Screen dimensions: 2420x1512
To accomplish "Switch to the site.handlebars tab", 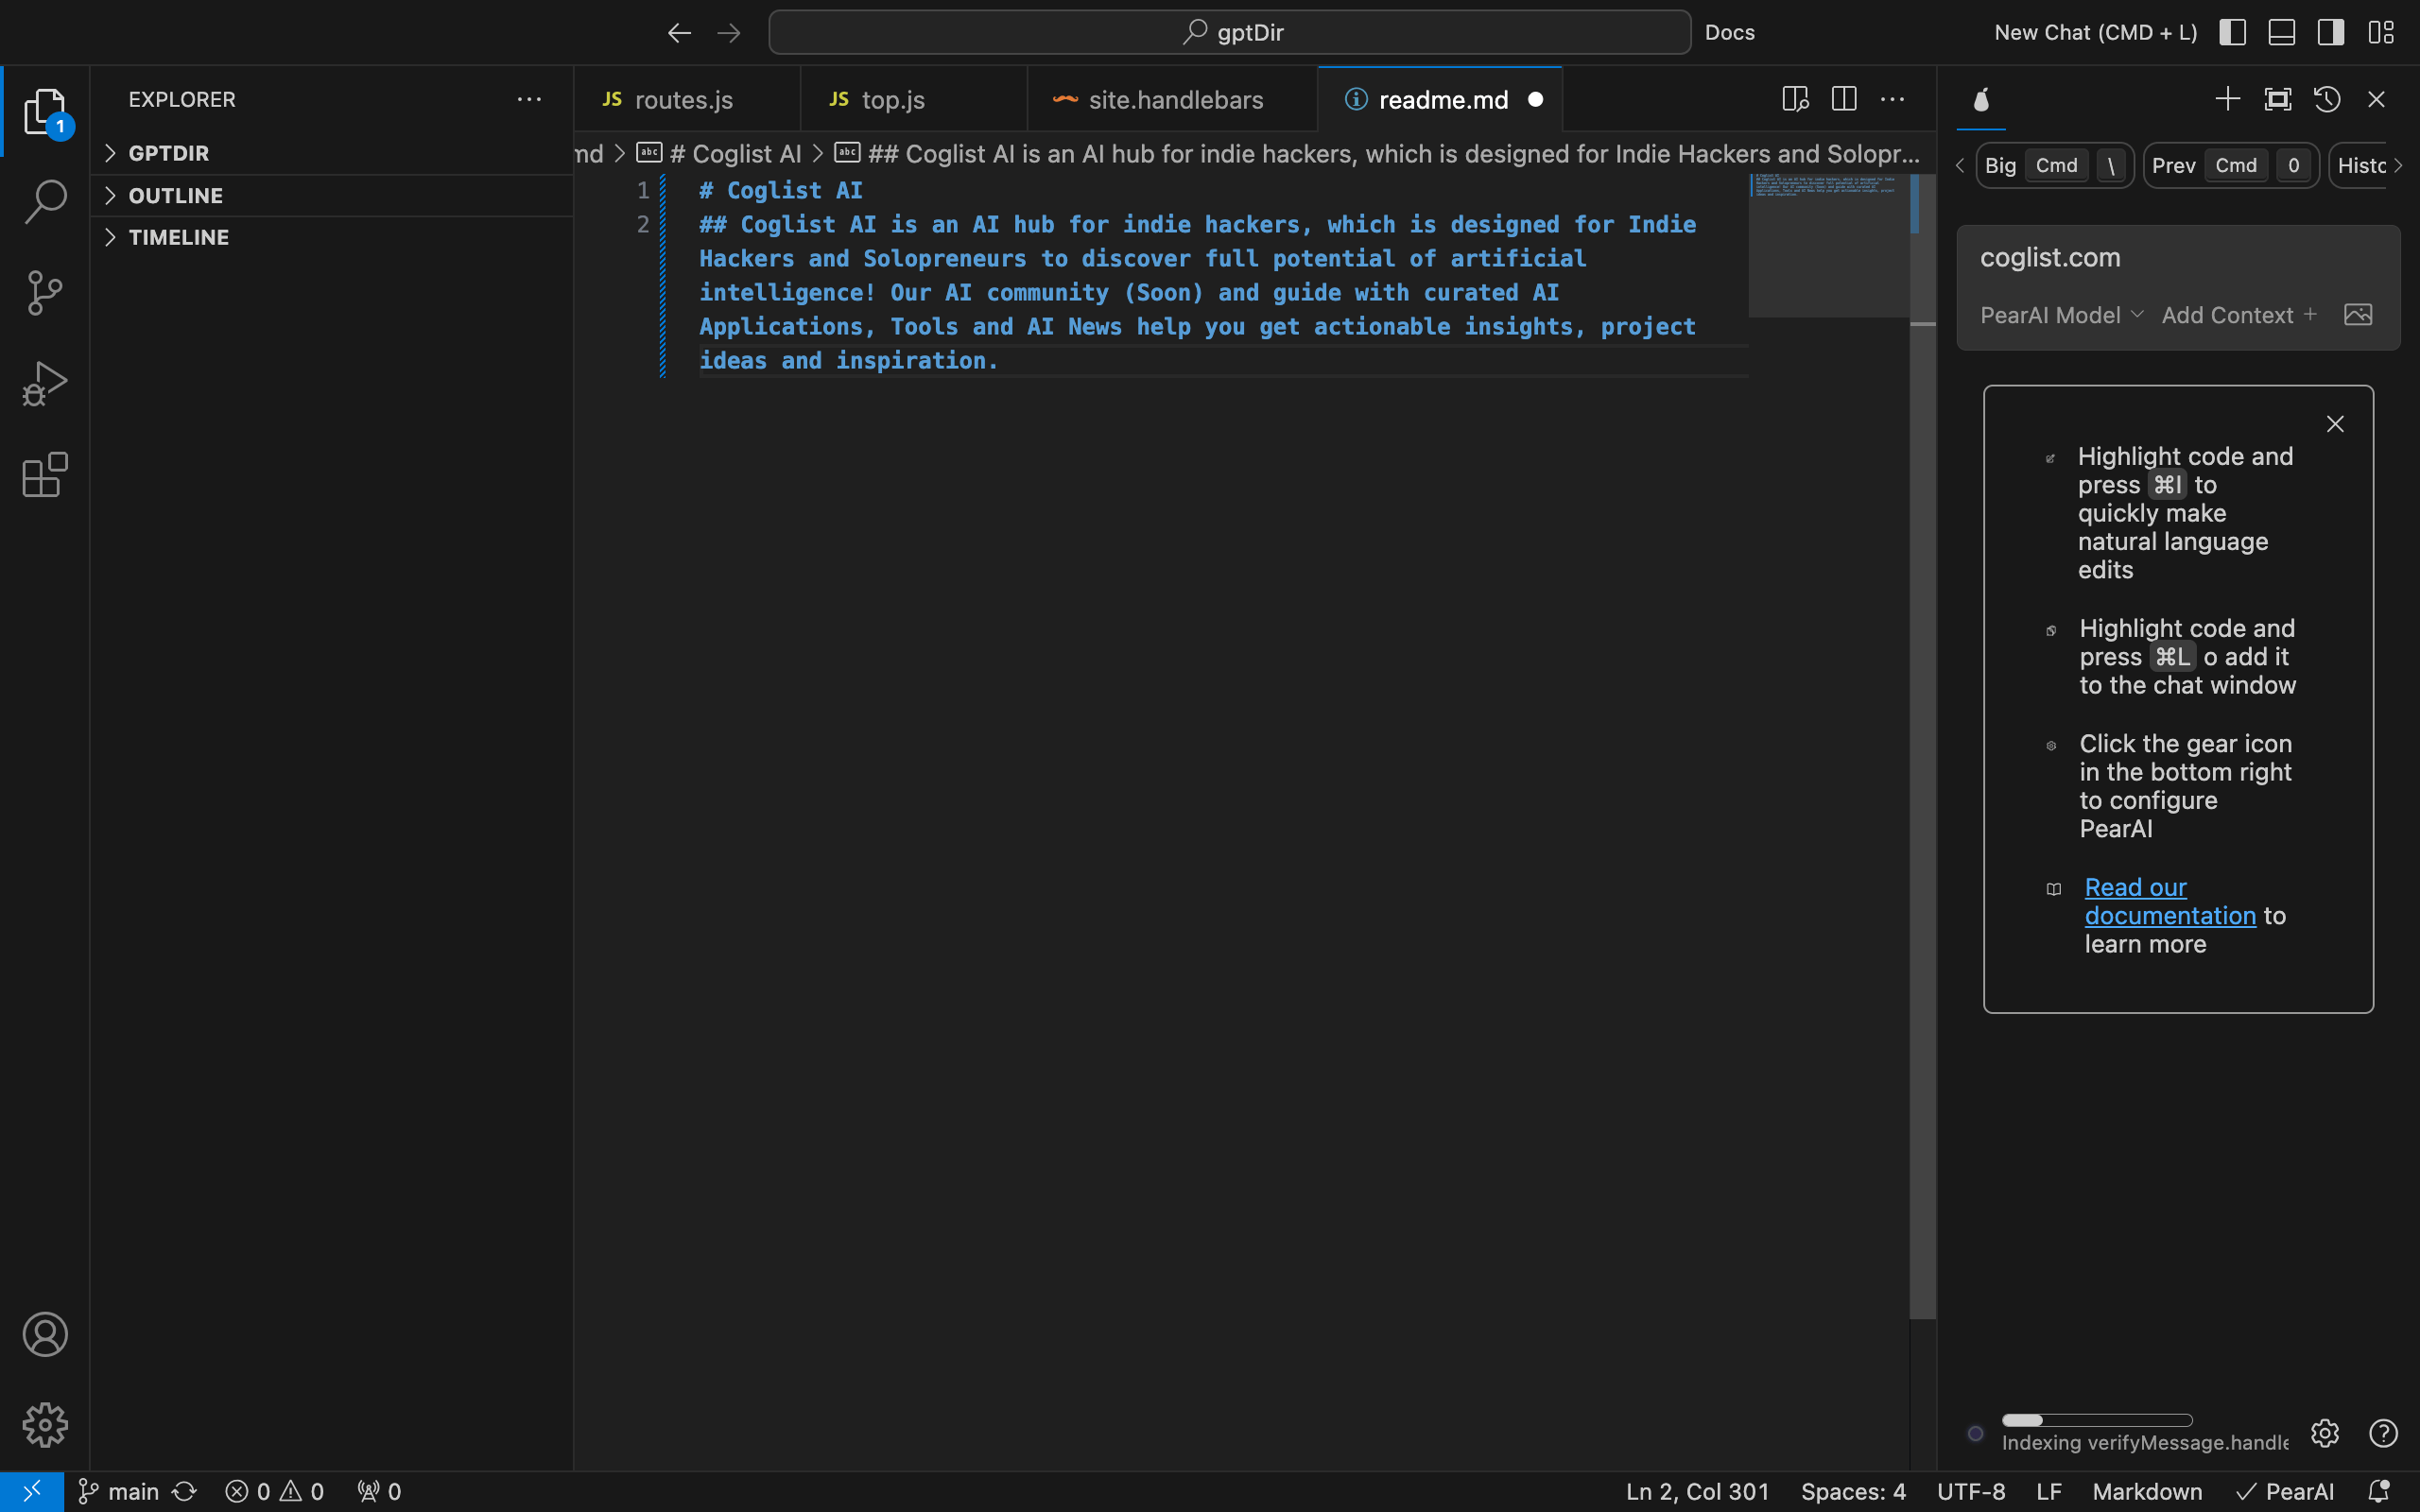I will click(1172, 99).
